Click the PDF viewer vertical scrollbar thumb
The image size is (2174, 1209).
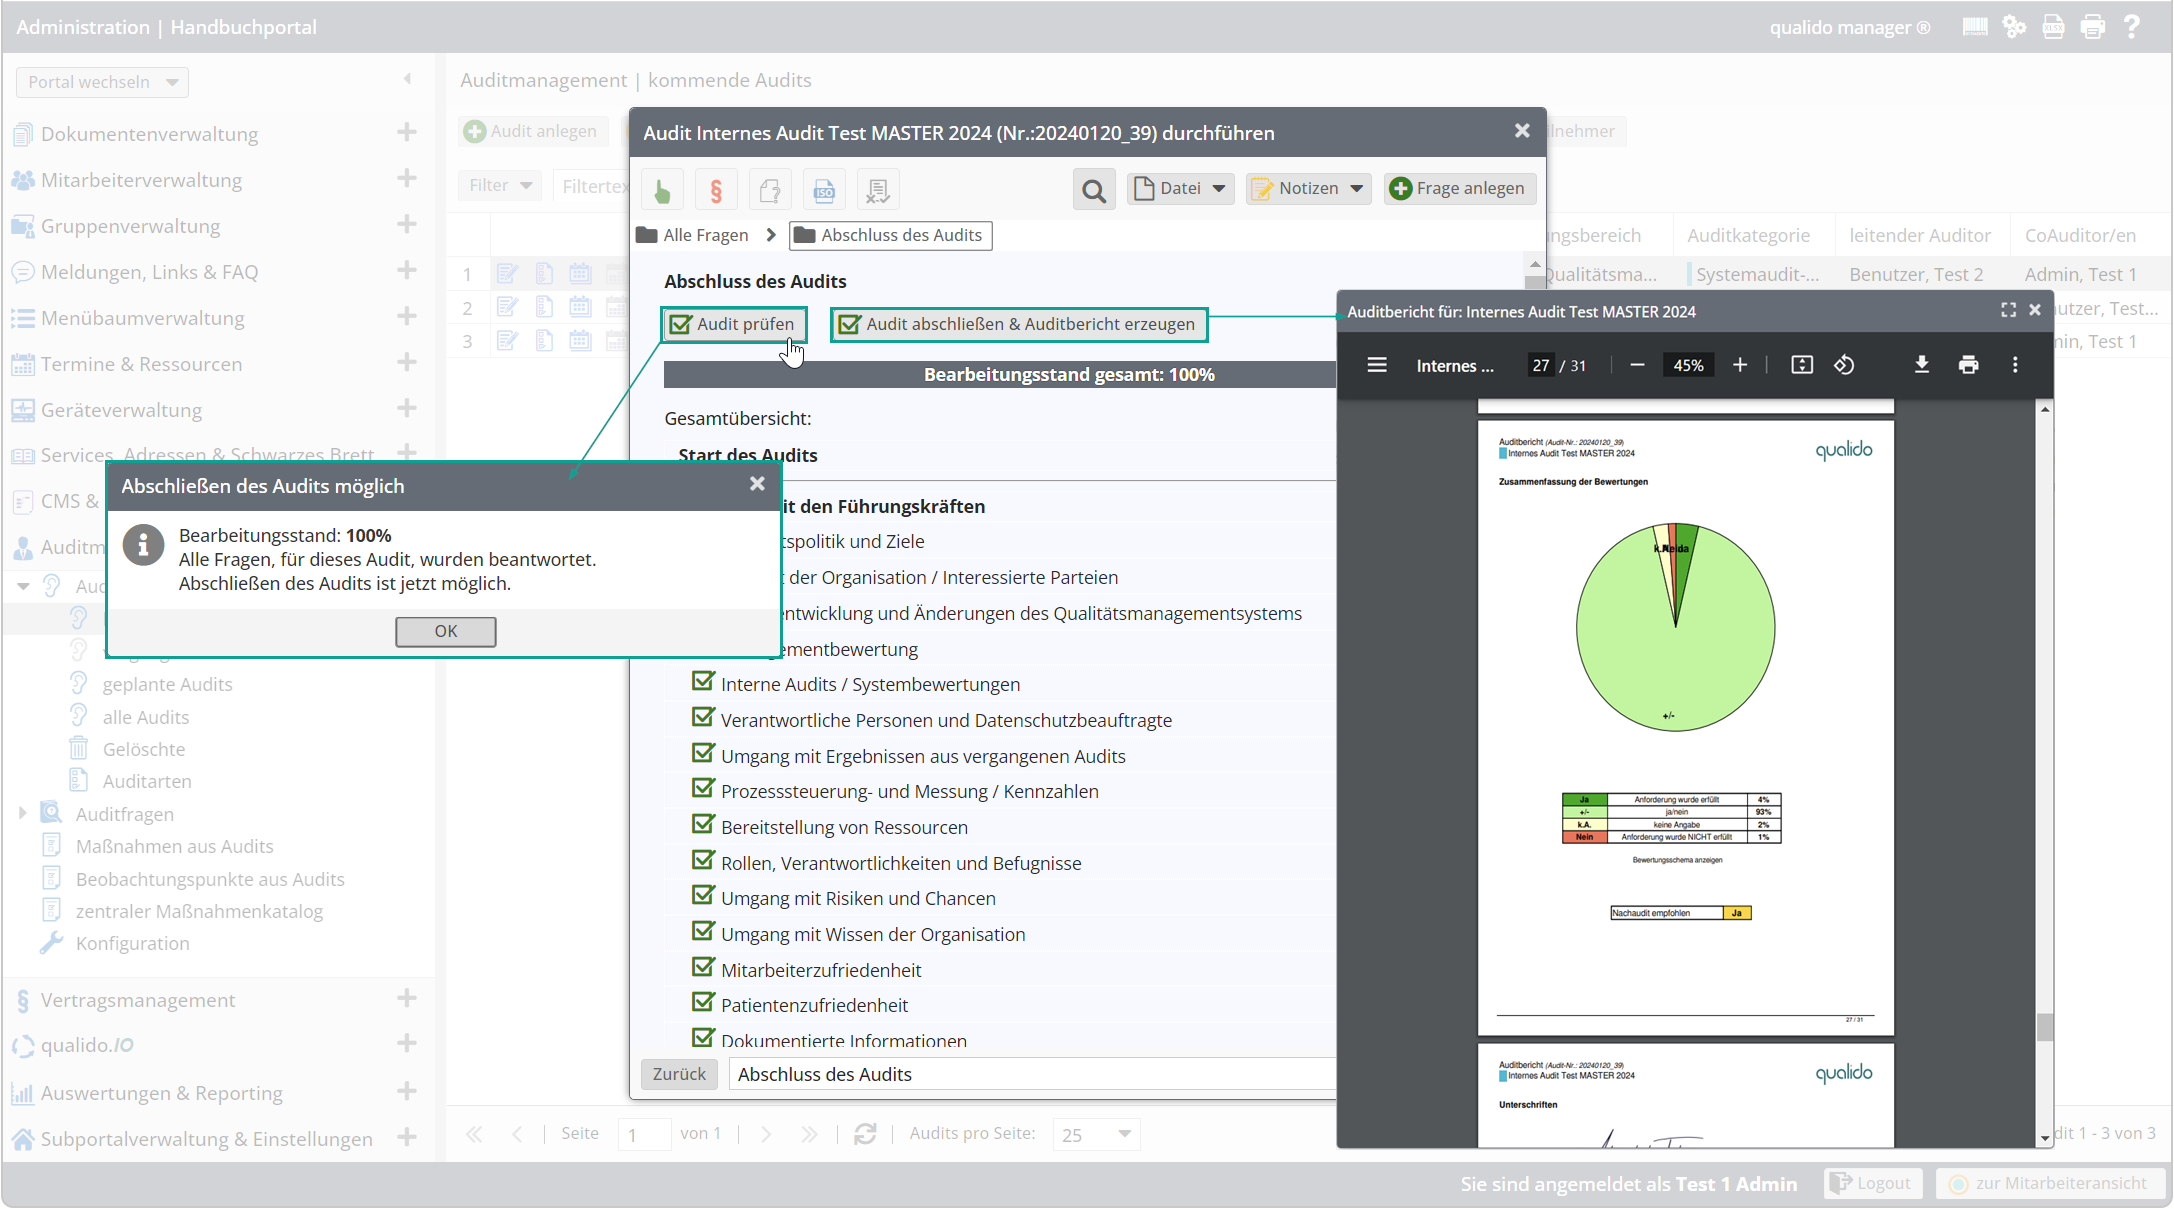pos(2045,1026)
